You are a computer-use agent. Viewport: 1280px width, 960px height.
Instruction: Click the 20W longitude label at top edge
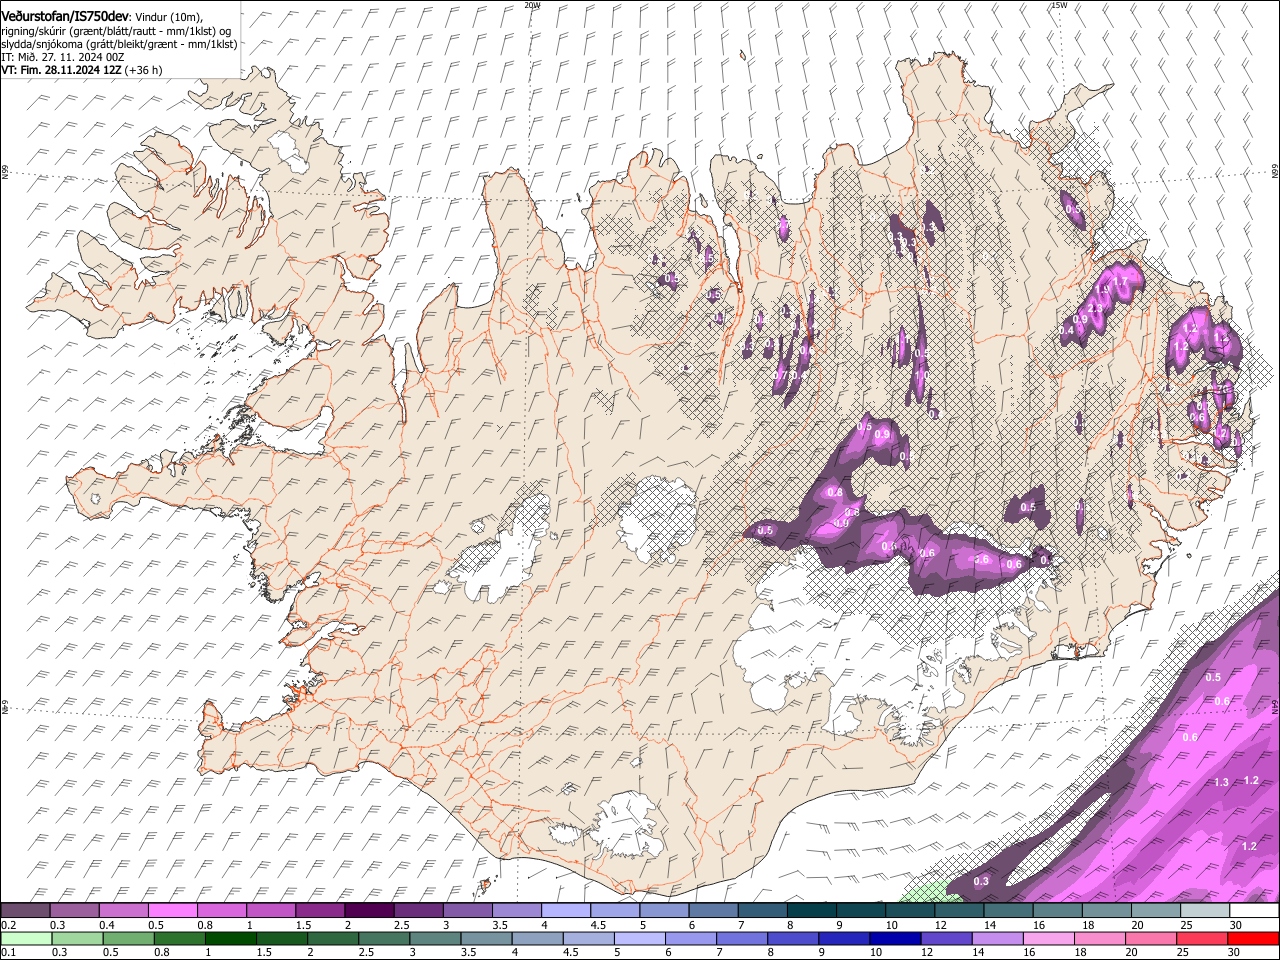tap(532, 5)
